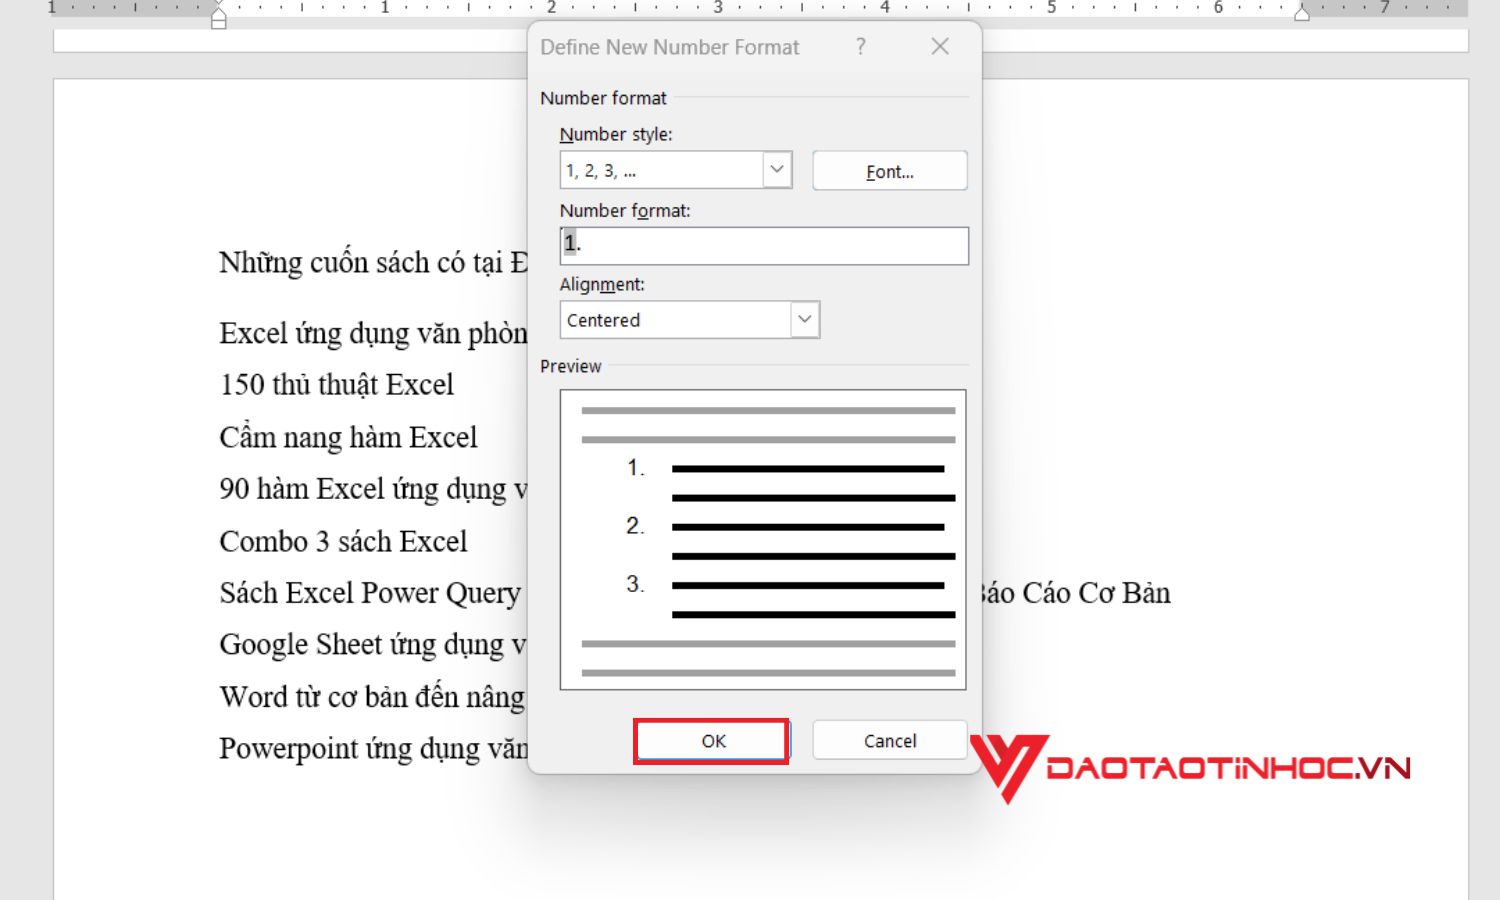Place cursor in 'Cẩm nang hàm Excel'
Screen dimensions: 1500x900
348,437
